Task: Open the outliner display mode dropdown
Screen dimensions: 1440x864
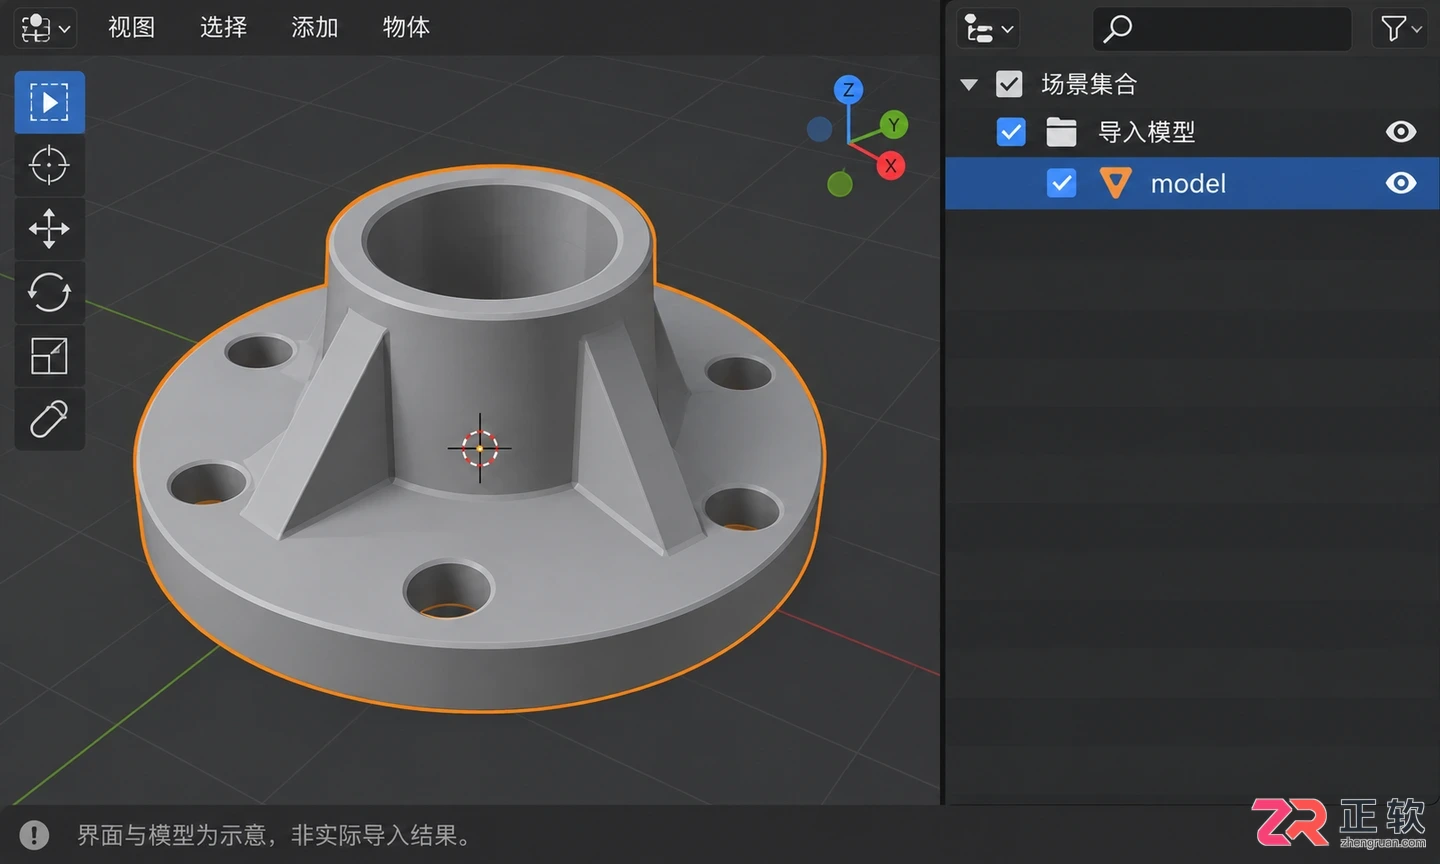Action: coord(988,29)
